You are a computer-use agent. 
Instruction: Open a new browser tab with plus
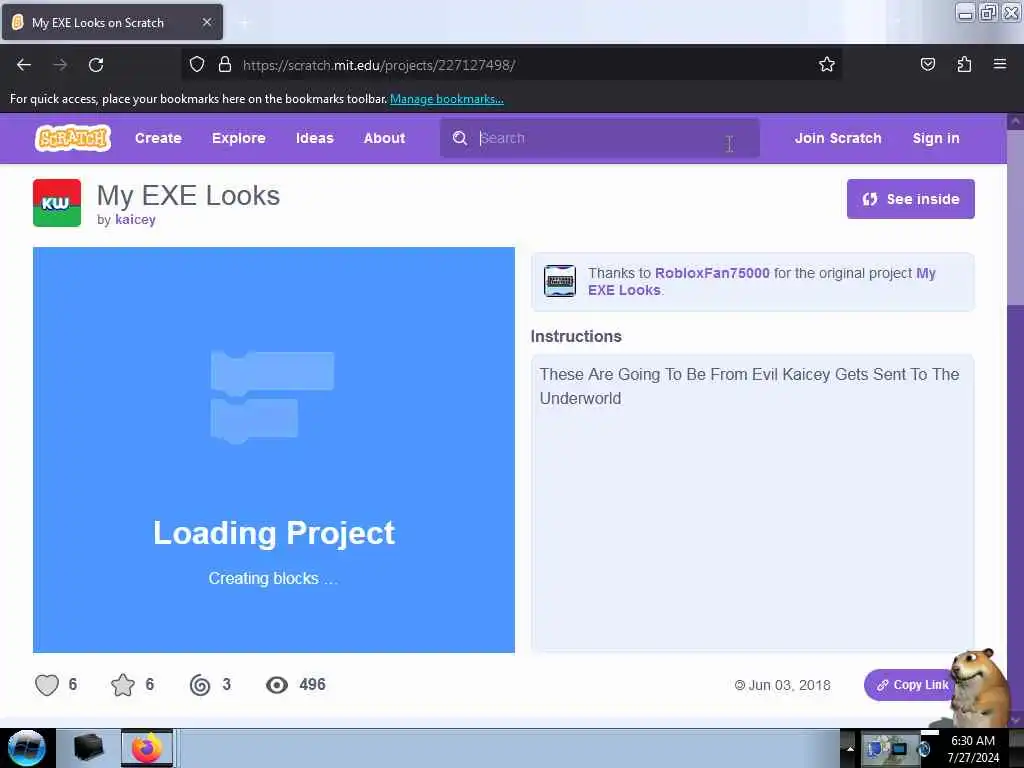point(244,22)
